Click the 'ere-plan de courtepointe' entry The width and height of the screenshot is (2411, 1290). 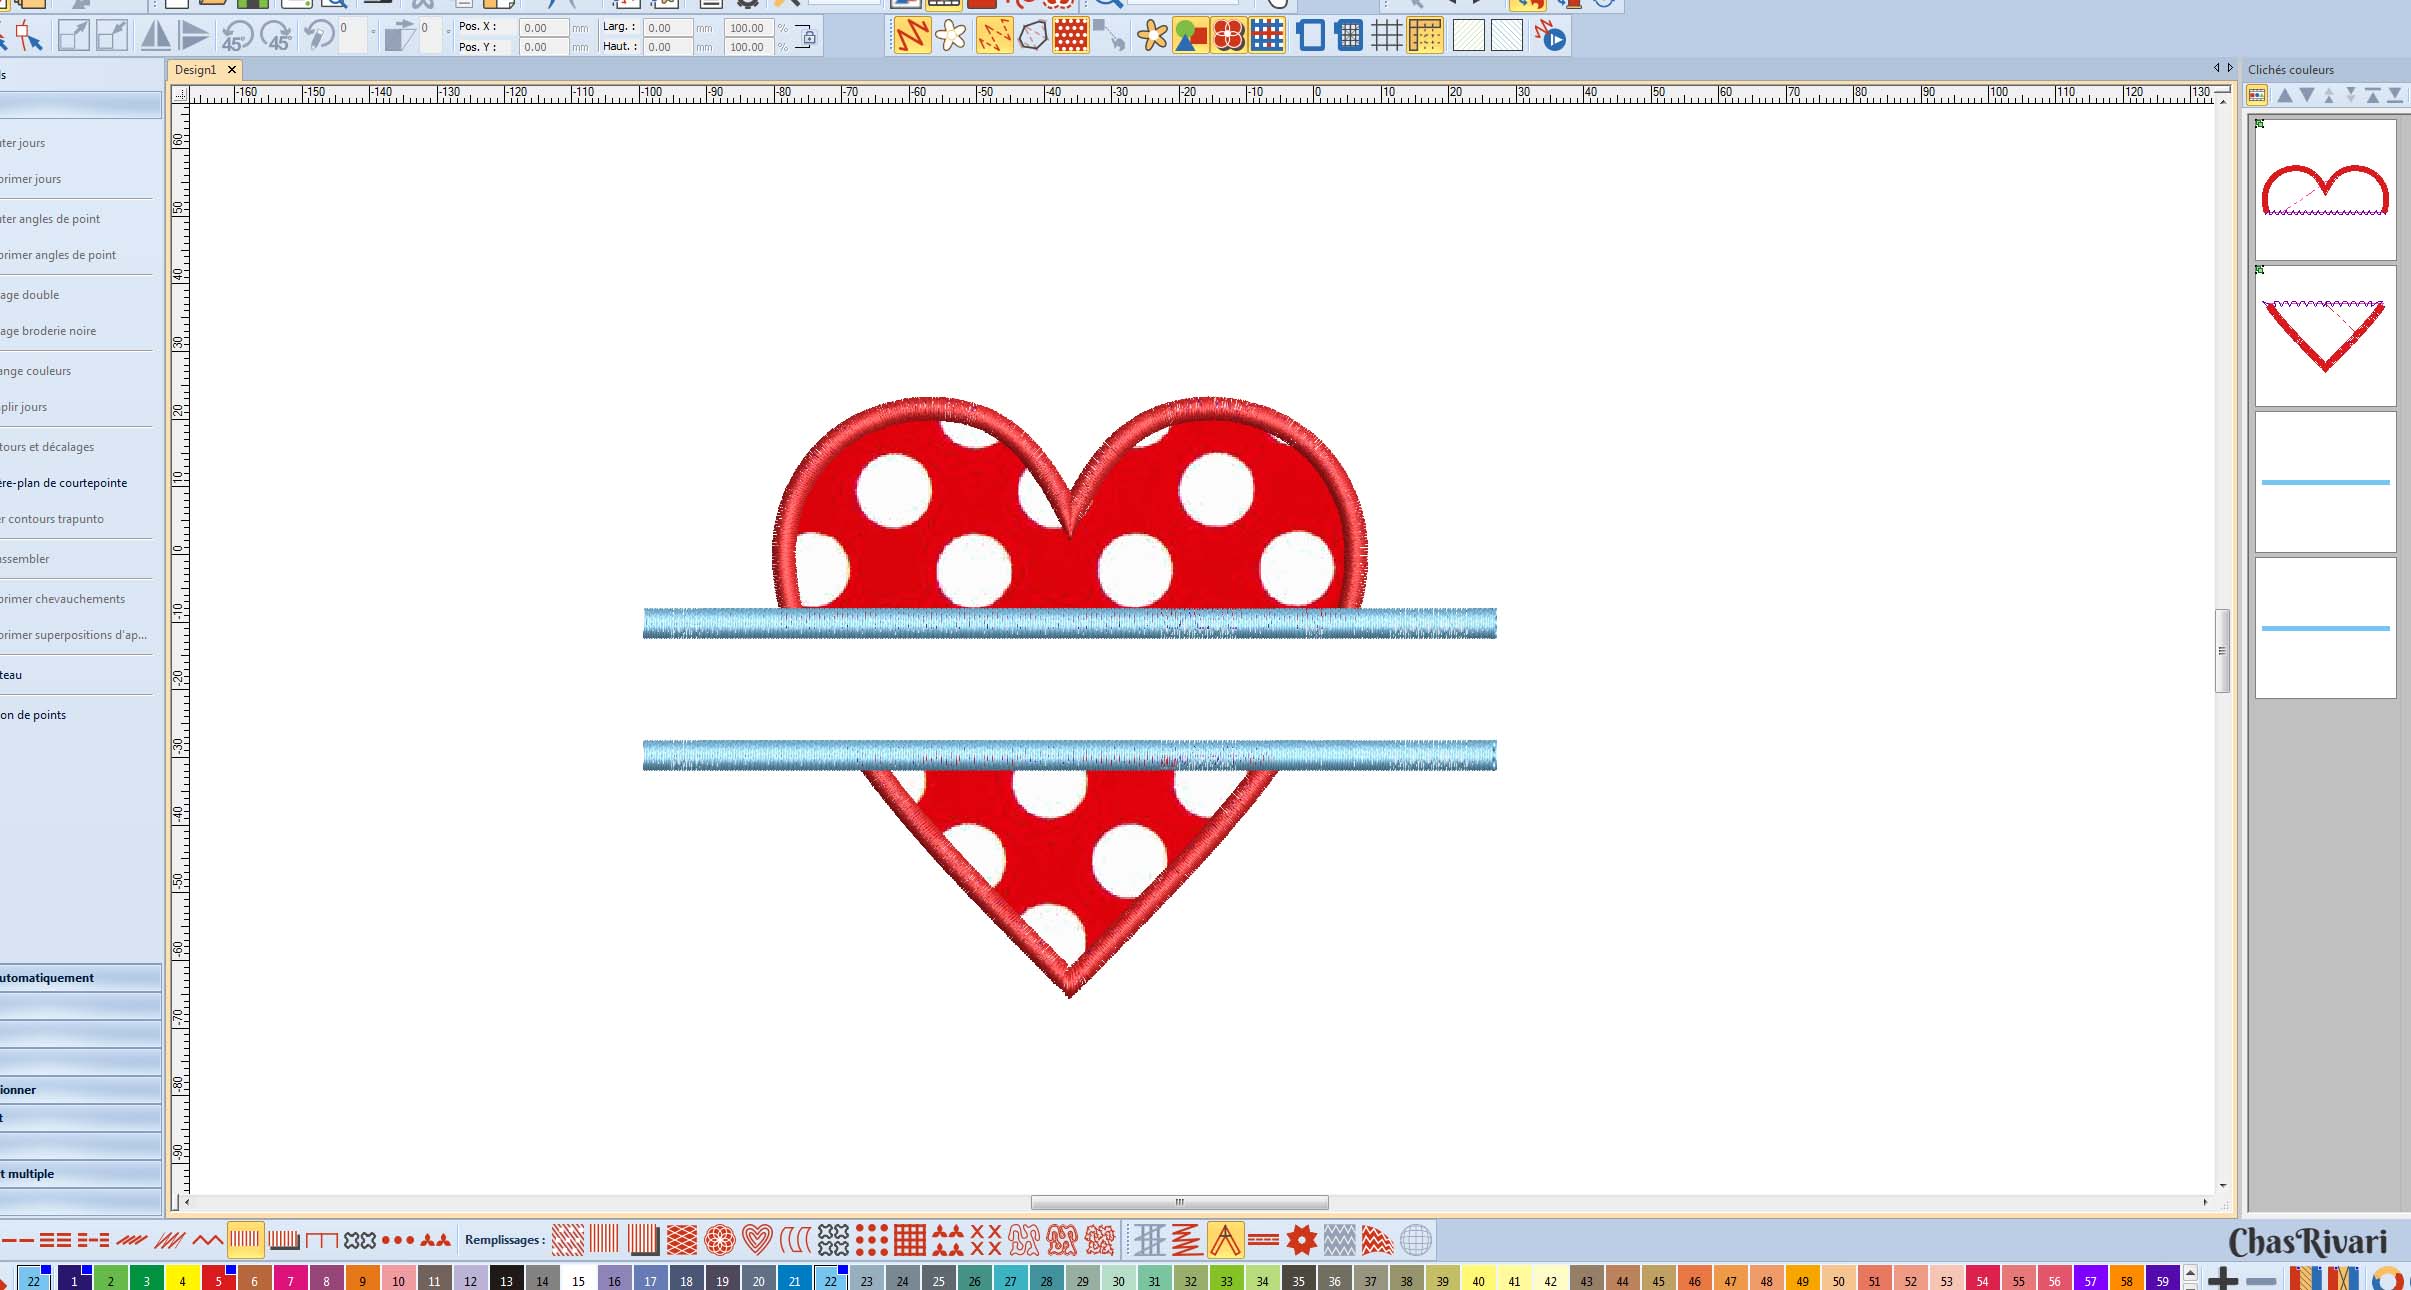[64, 483]
